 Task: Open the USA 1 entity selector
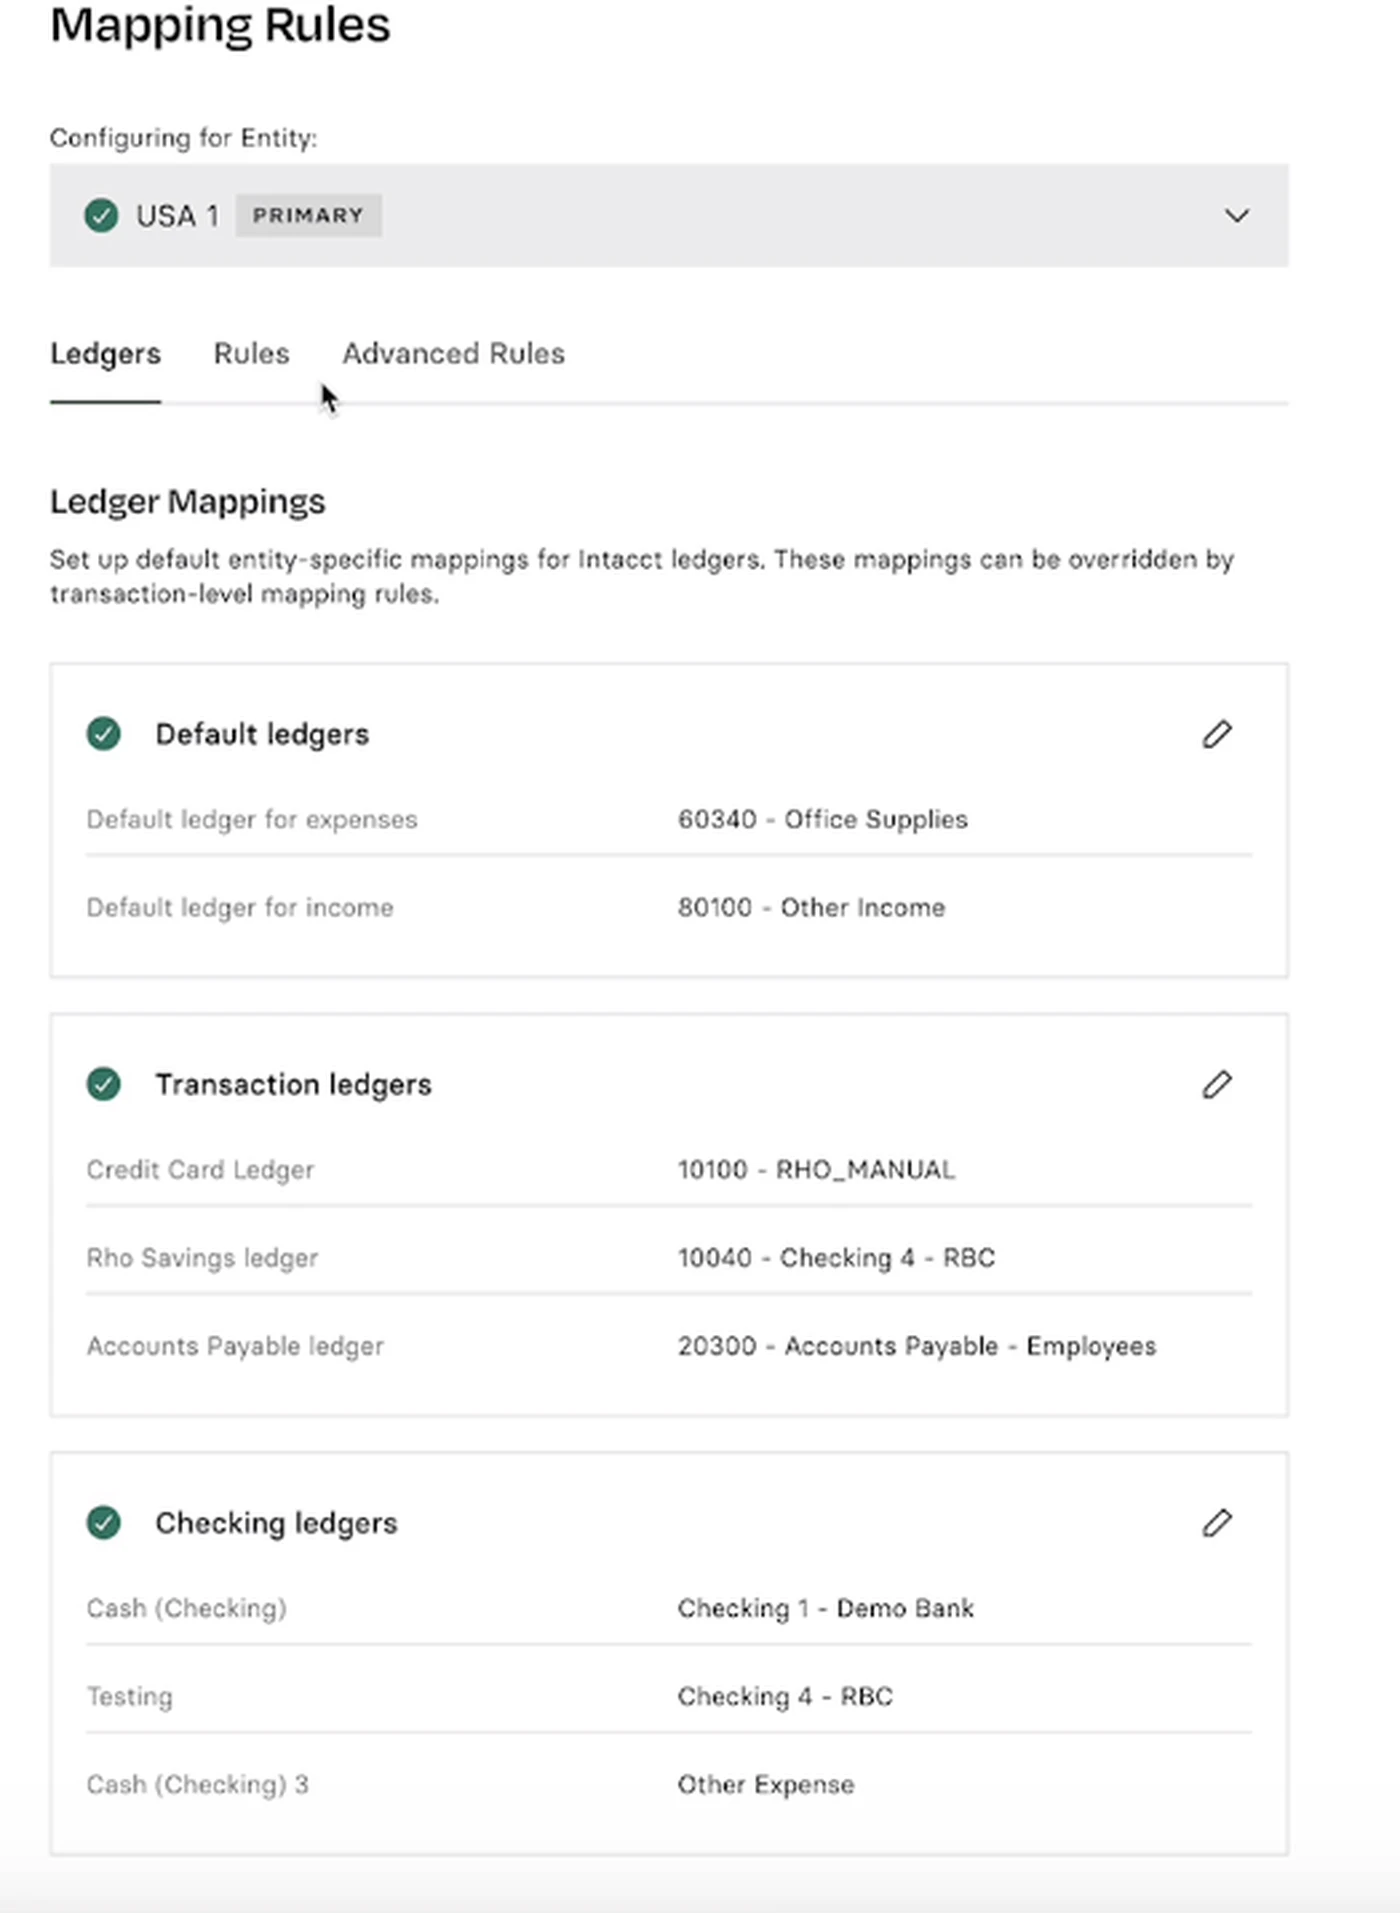(669, 215)
